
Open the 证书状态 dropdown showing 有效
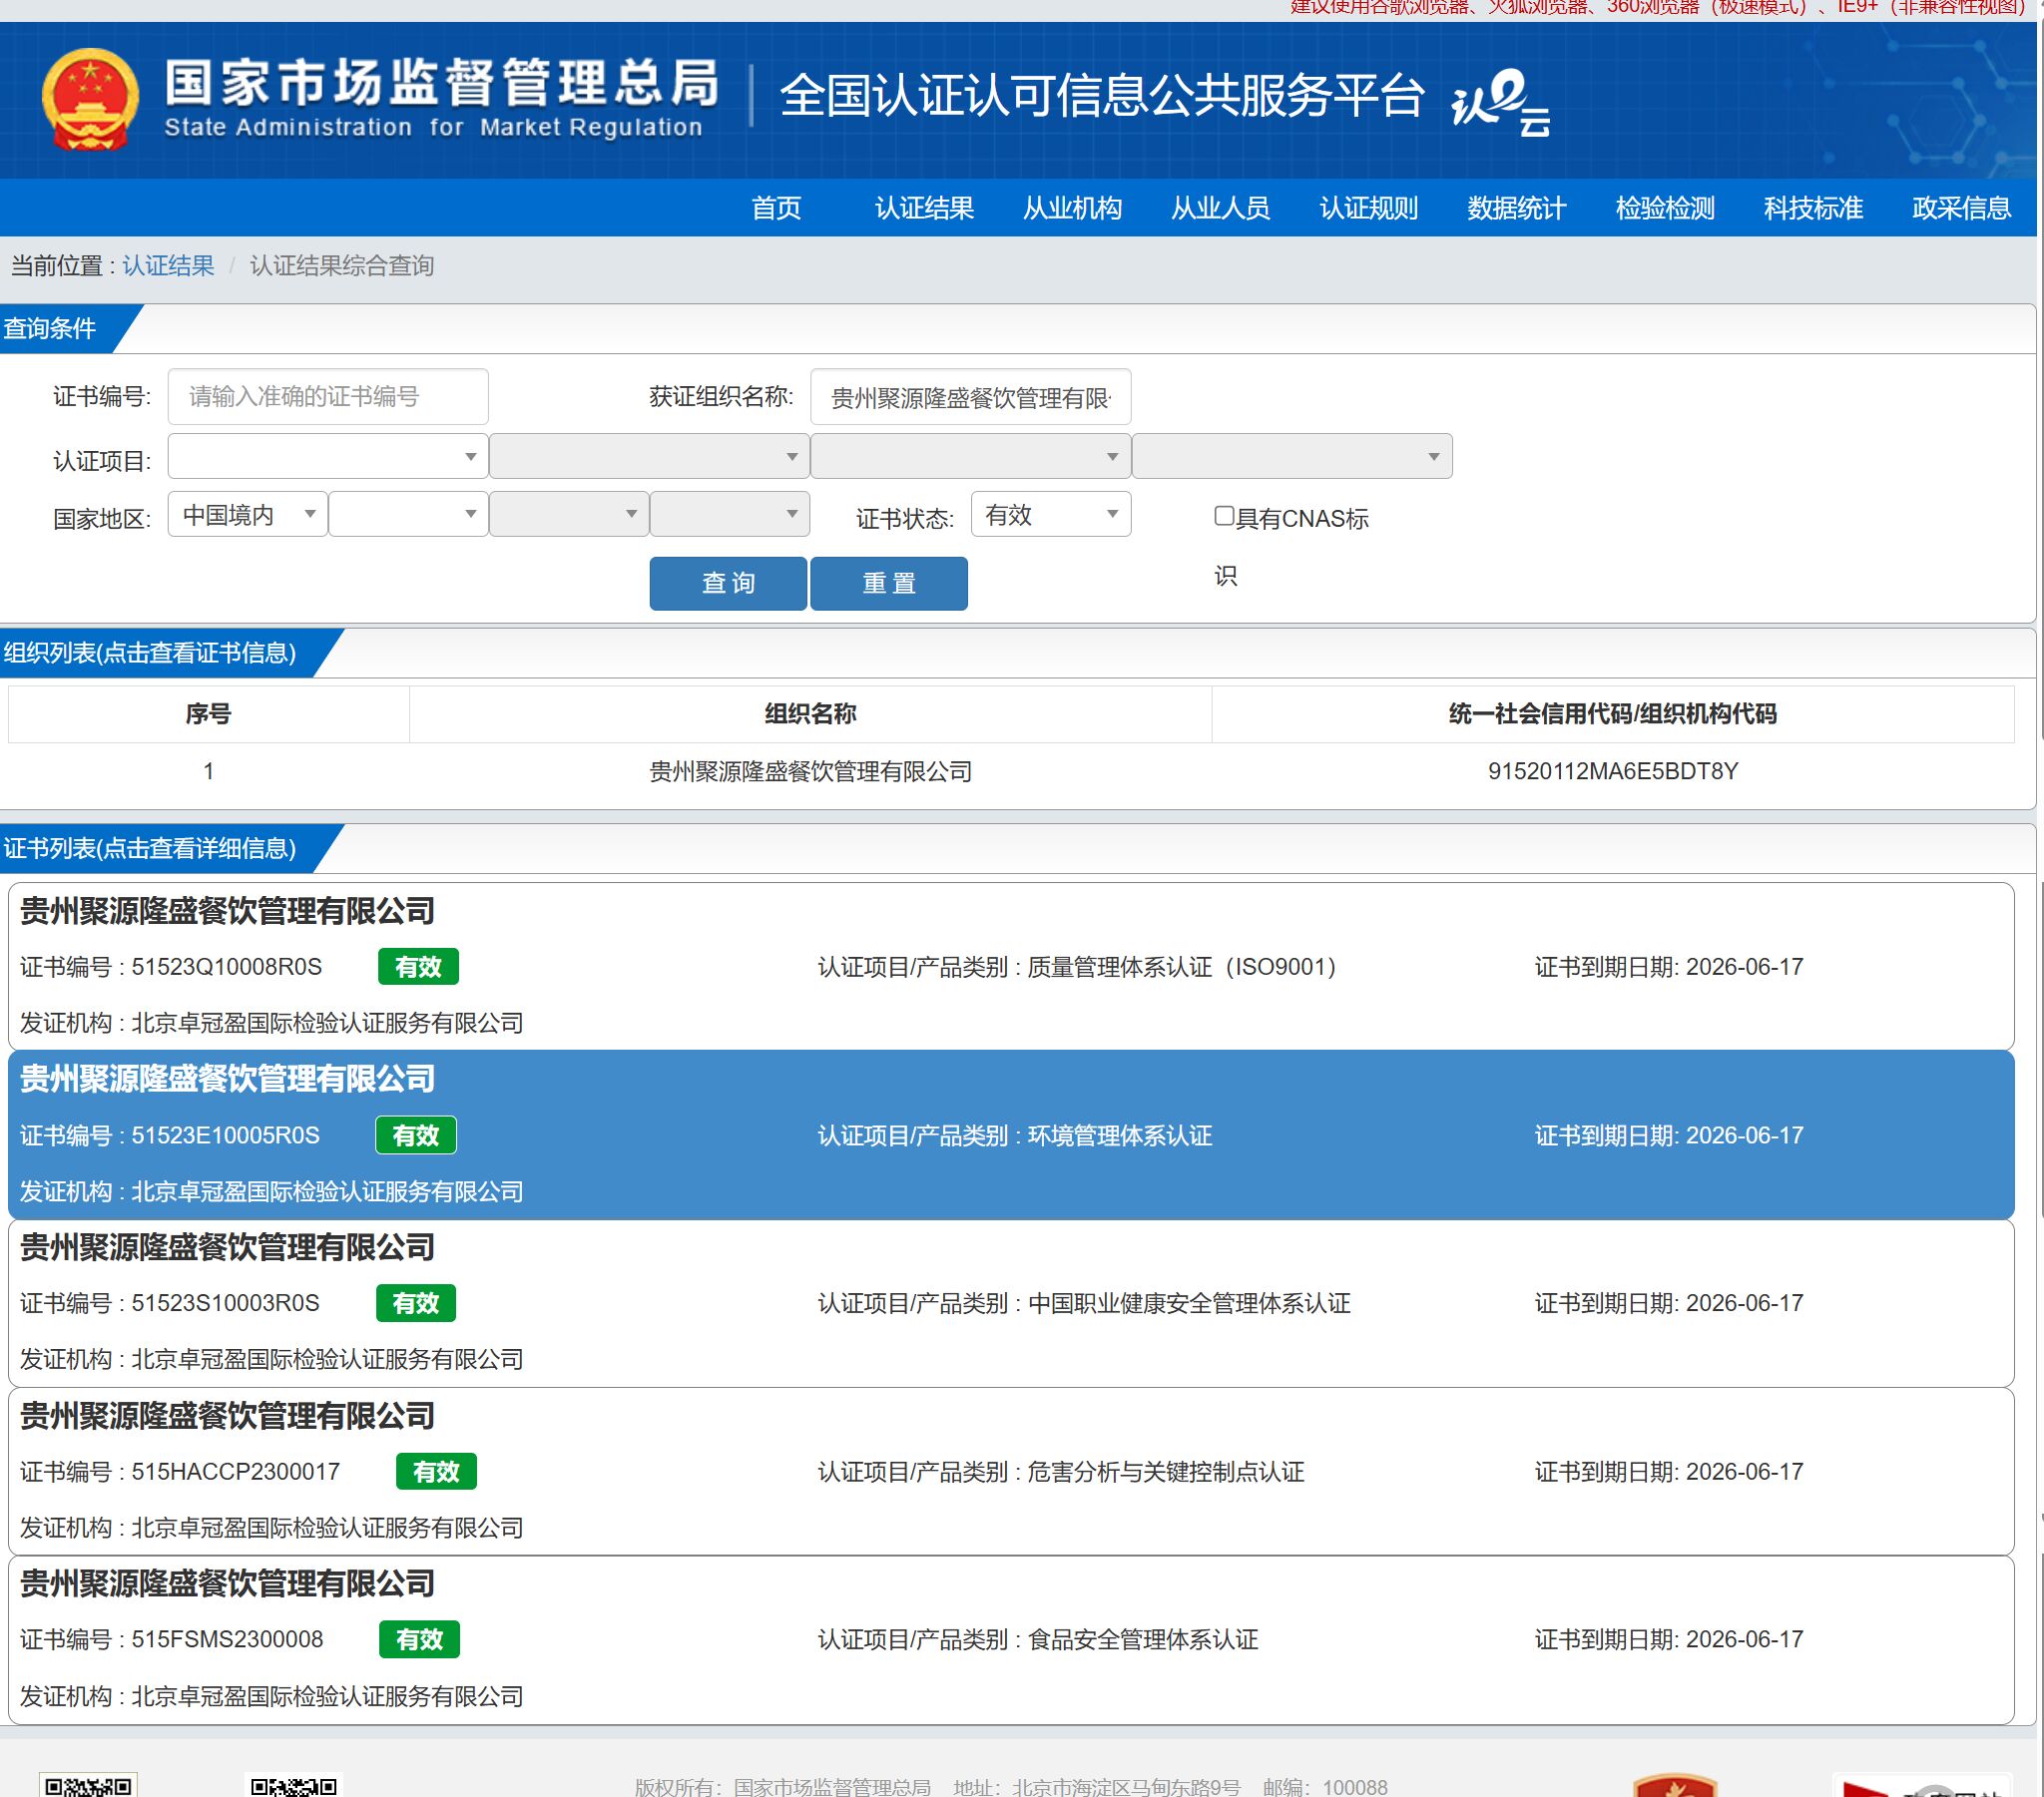coord(1051,514)
